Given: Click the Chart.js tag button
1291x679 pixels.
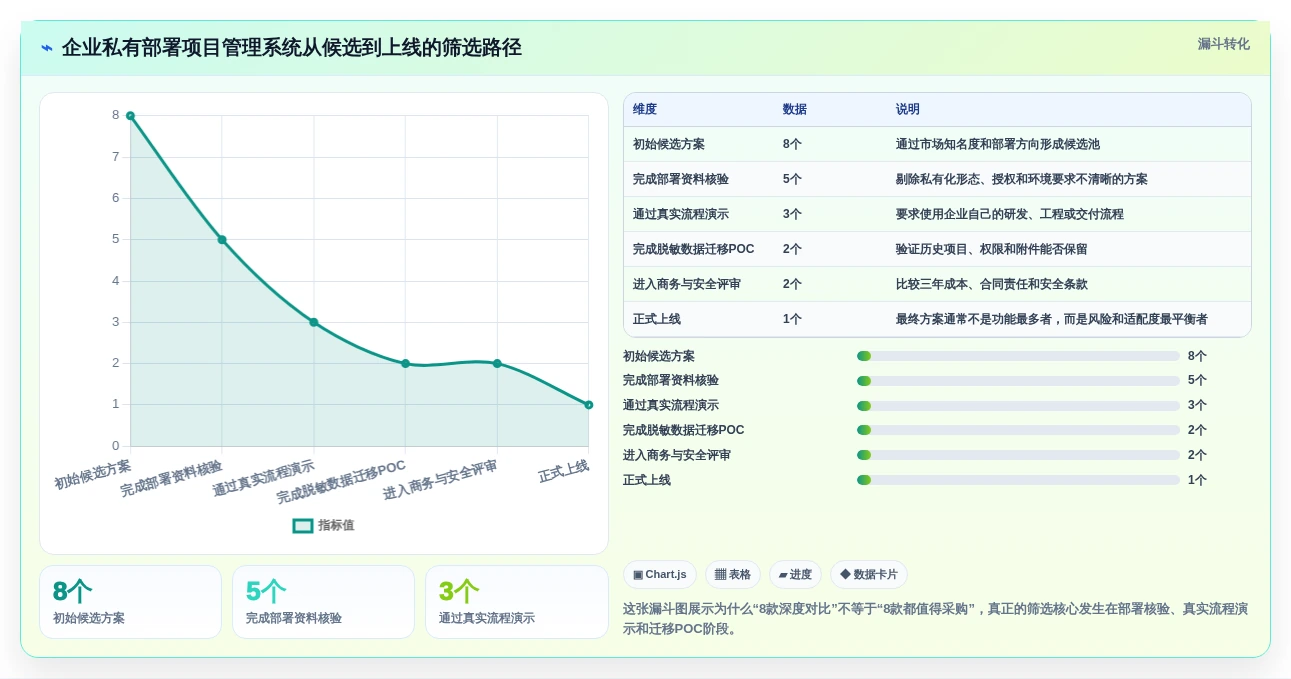Looking at the screenshot, I should tap(660, 574).
